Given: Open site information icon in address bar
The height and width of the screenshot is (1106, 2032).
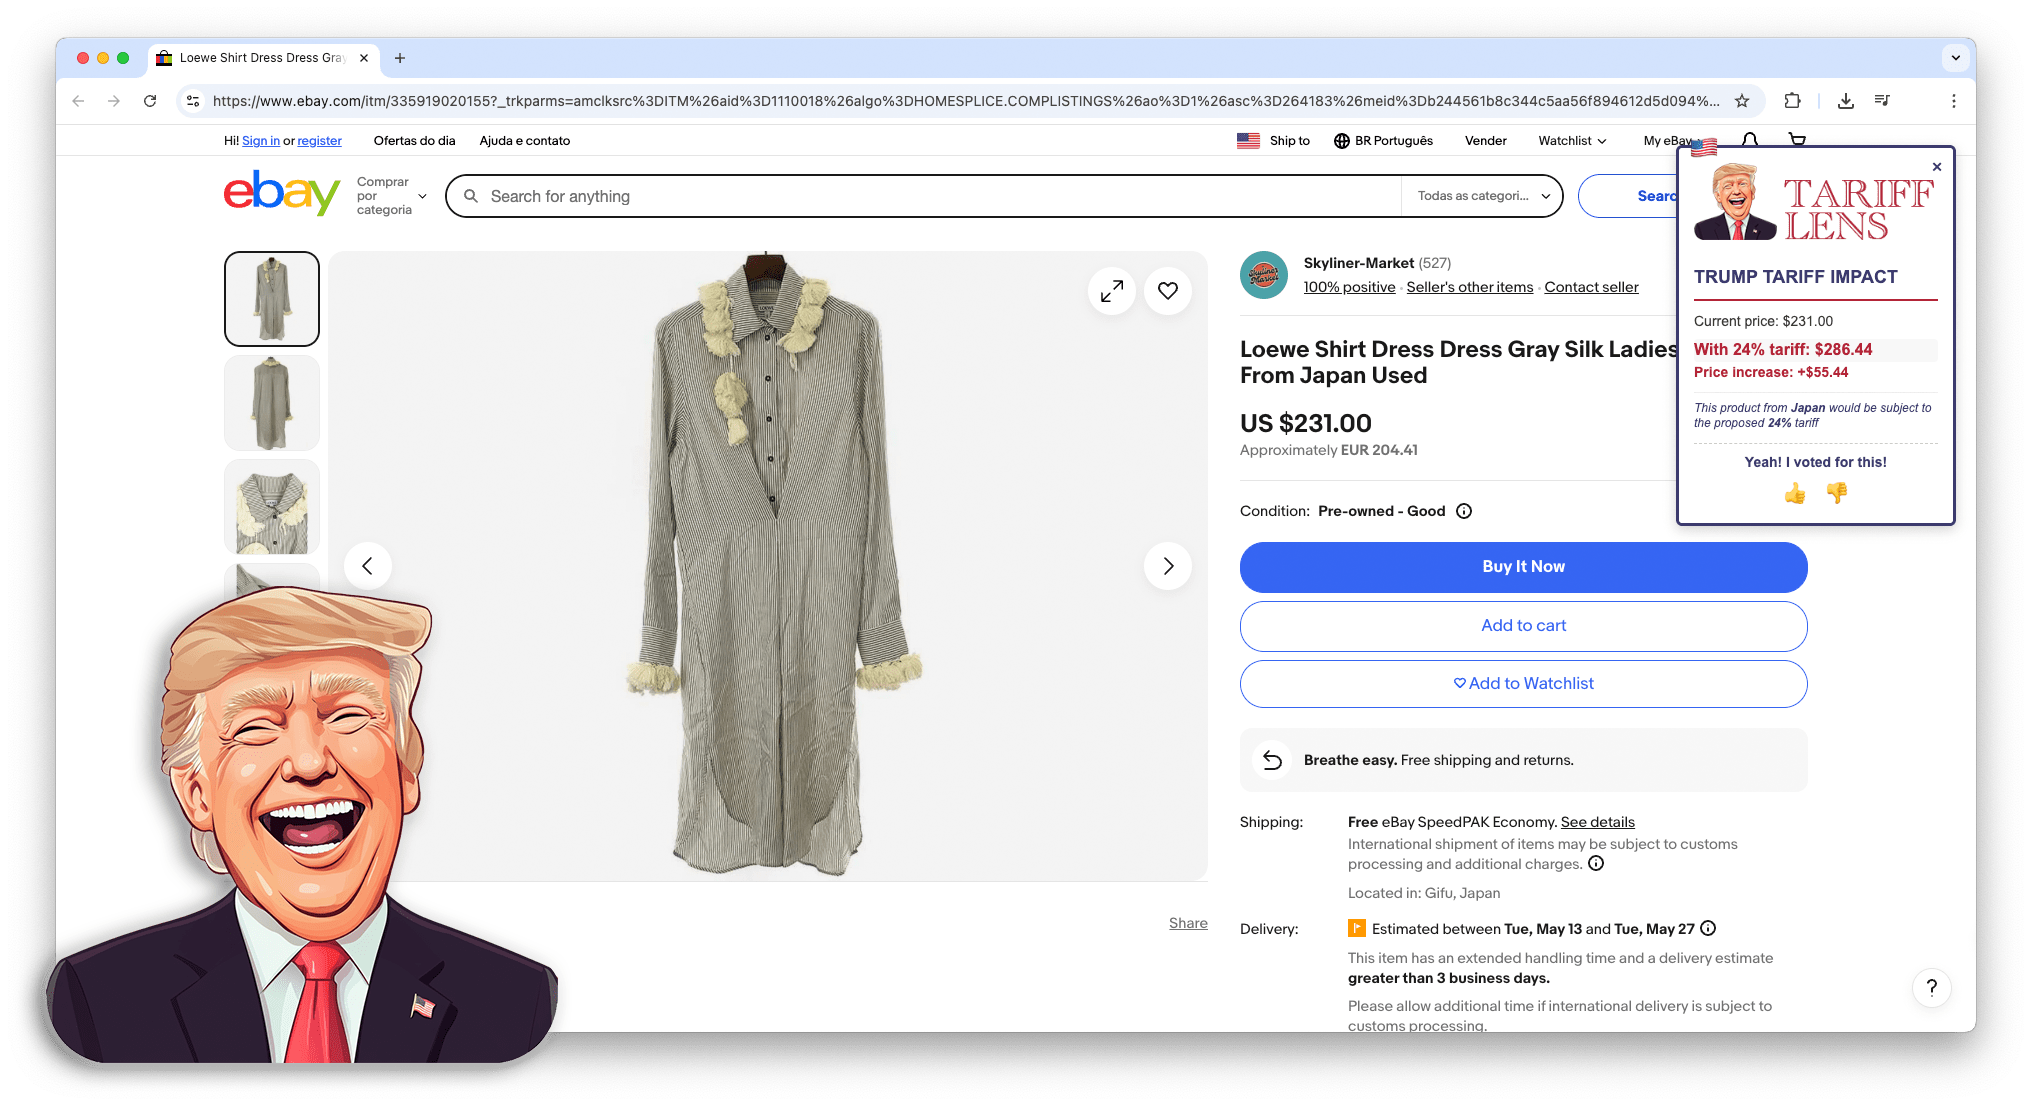Looking at the screenshot, I should point(193,101).
